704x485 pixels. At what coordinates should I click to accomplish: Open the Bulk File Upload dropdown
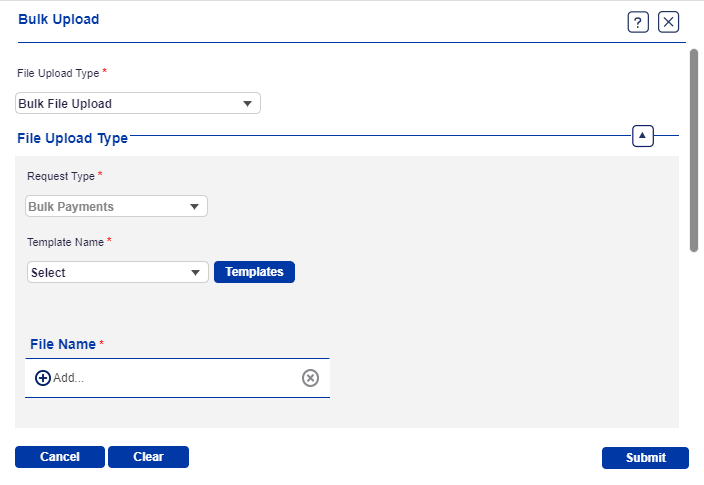(x=138, y=103)
